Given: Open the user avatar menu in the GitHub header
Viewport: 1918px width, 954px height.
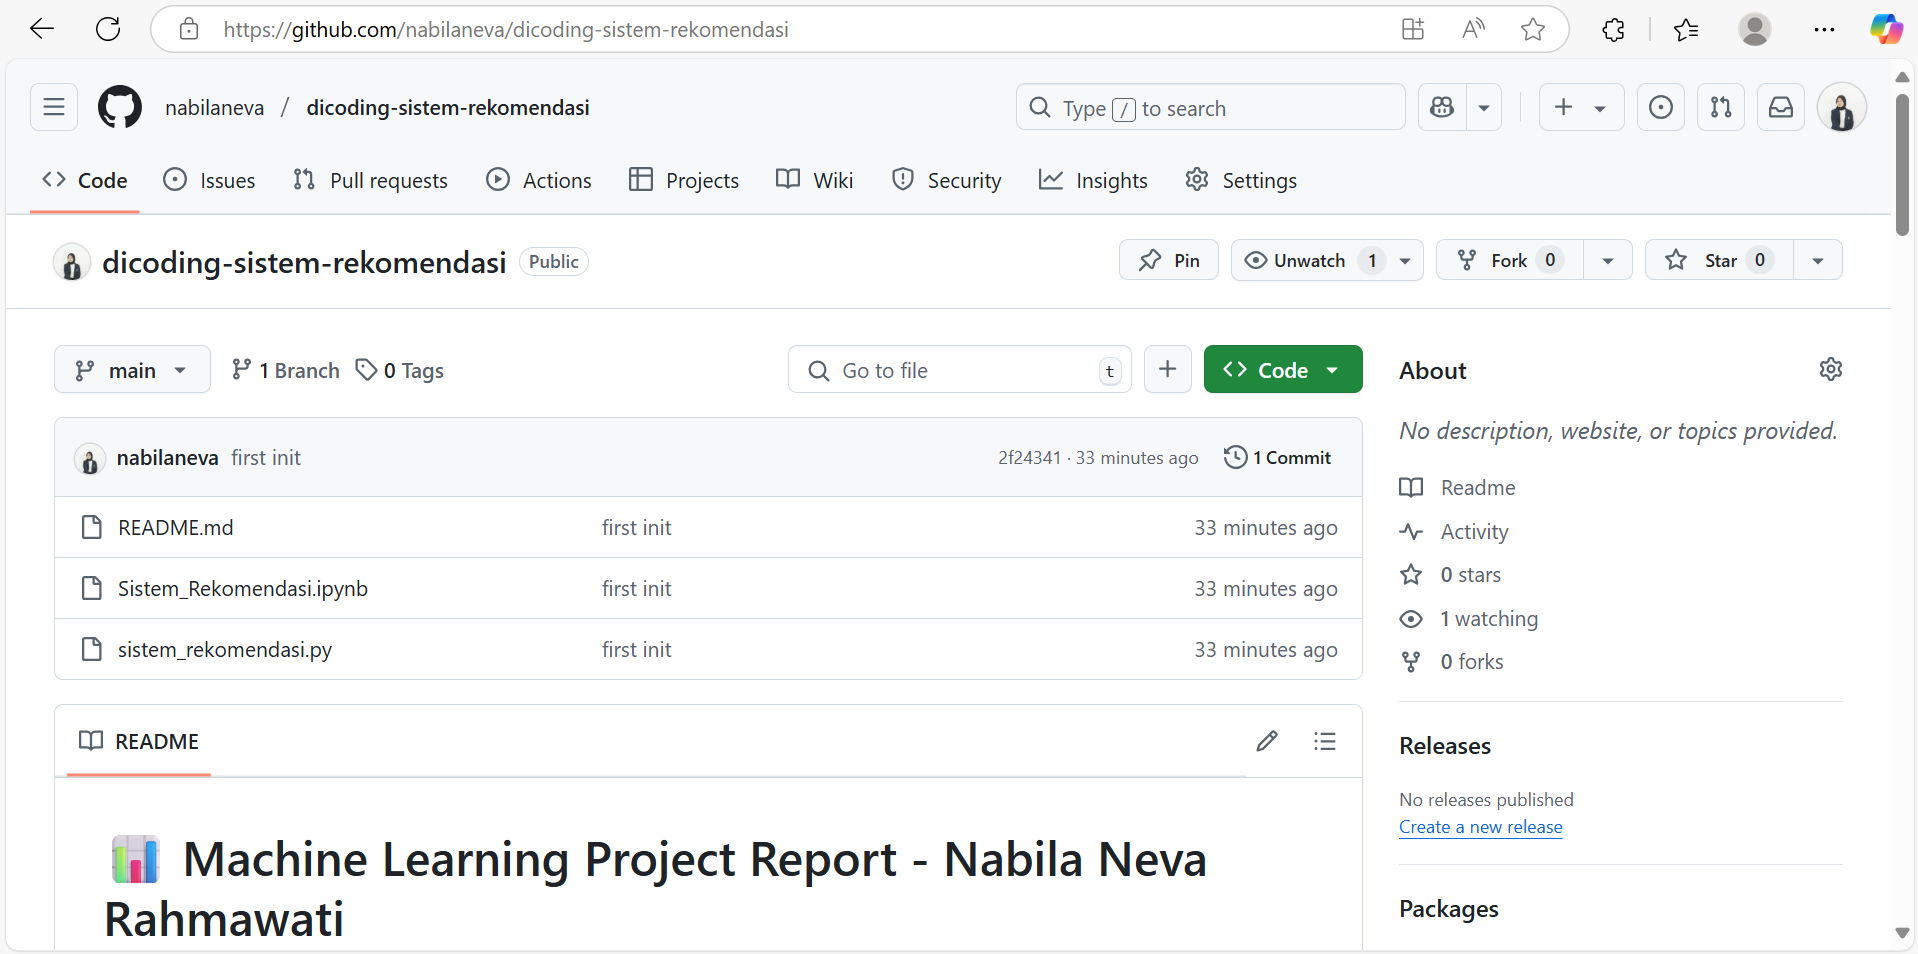Looking at the screenshot, I should point(1842,108).
